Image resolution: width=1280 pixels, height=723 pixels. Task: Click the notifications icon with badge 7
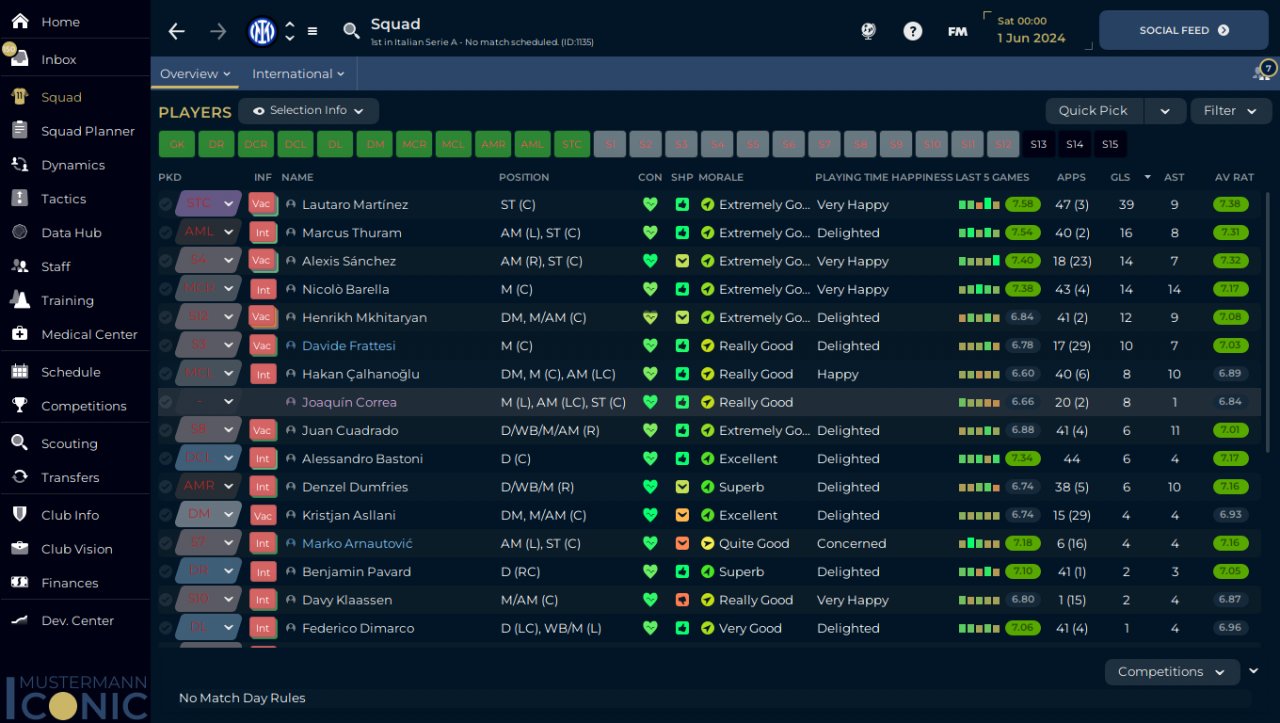pos(1262,72)
